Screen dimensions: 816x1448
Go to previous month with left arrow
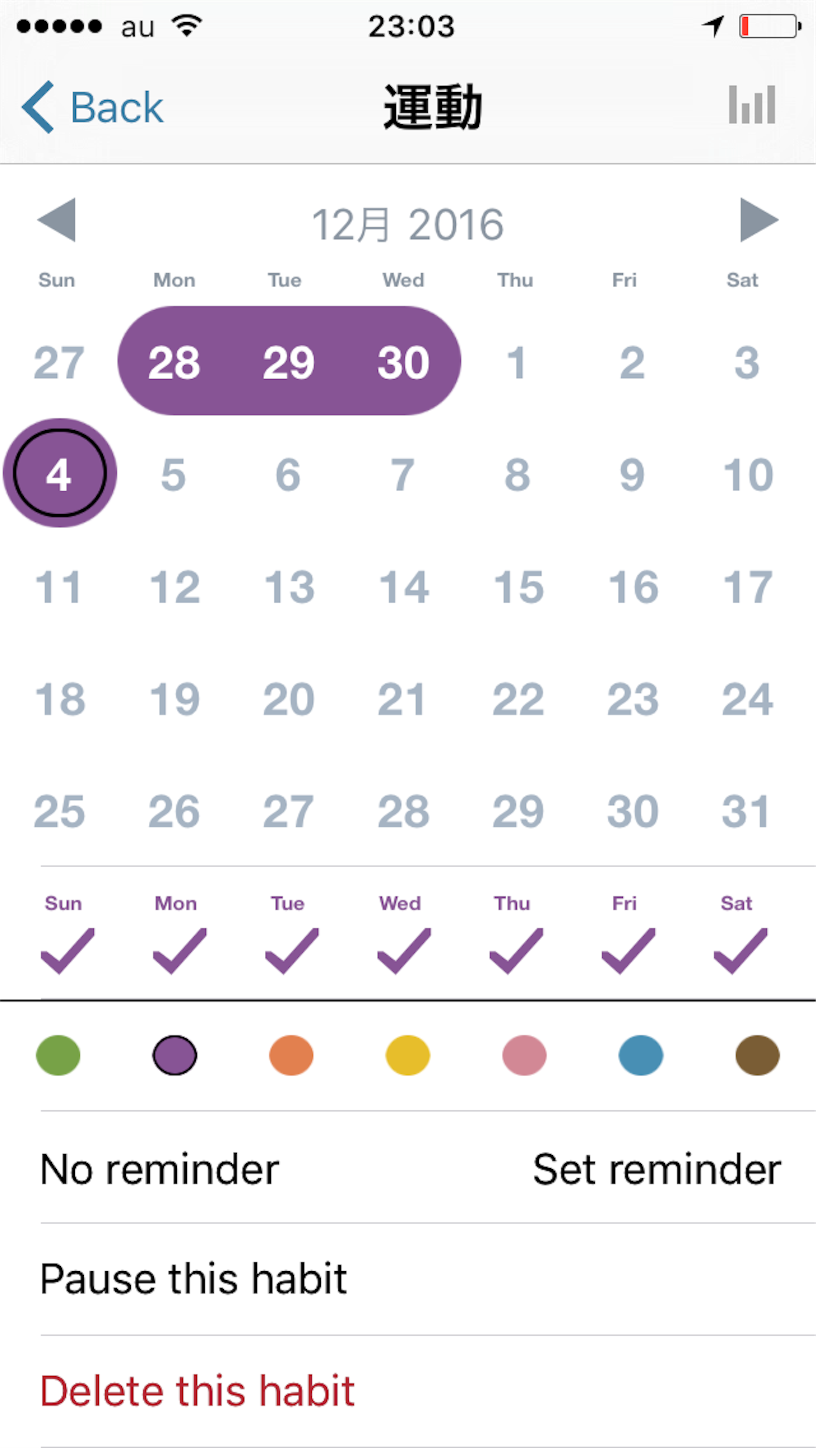point(56,220)
